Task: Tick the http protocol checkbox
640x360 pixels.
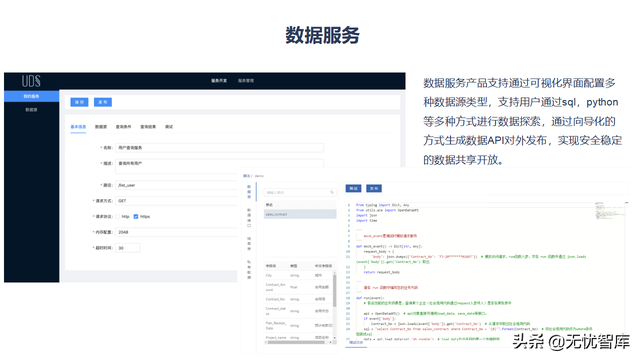Action: (118, 217)
